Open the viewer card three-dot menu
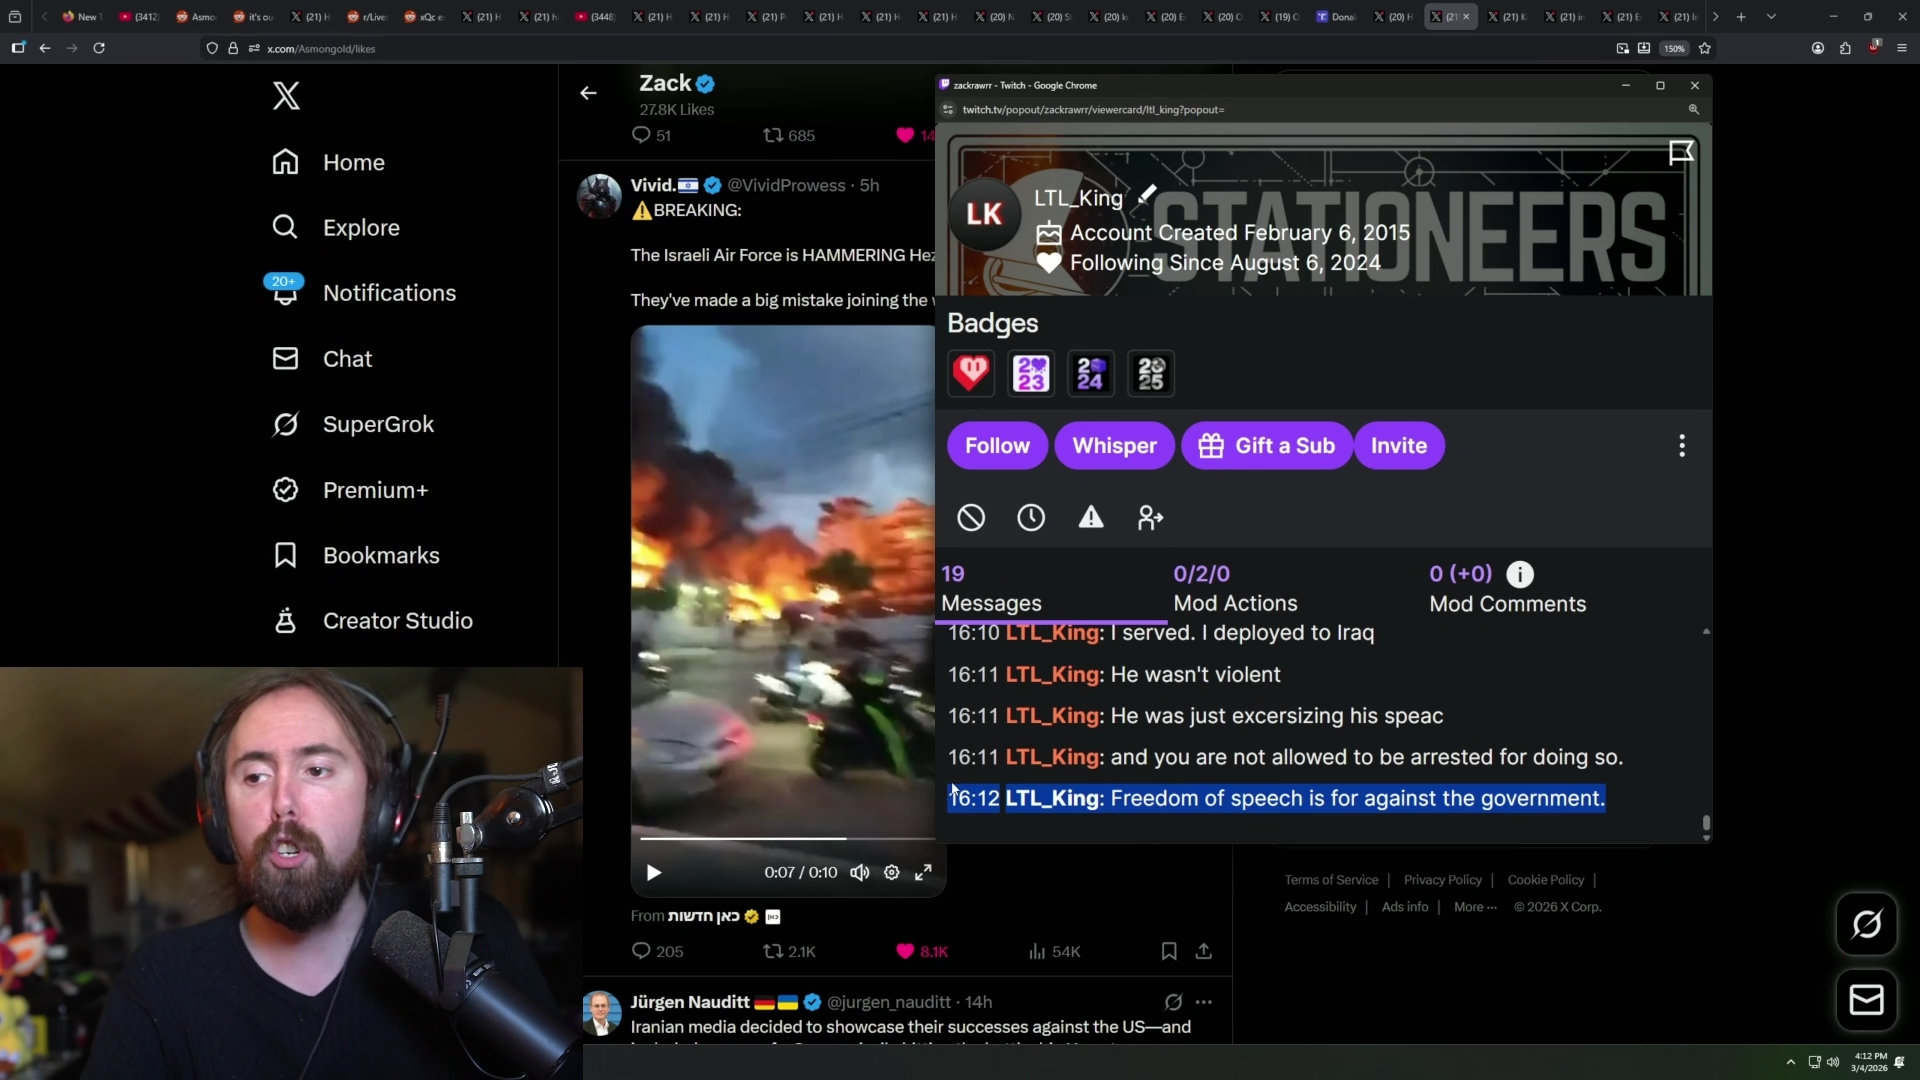The height and width of the screenshot is (1080, 1920). pos(1682,445)
